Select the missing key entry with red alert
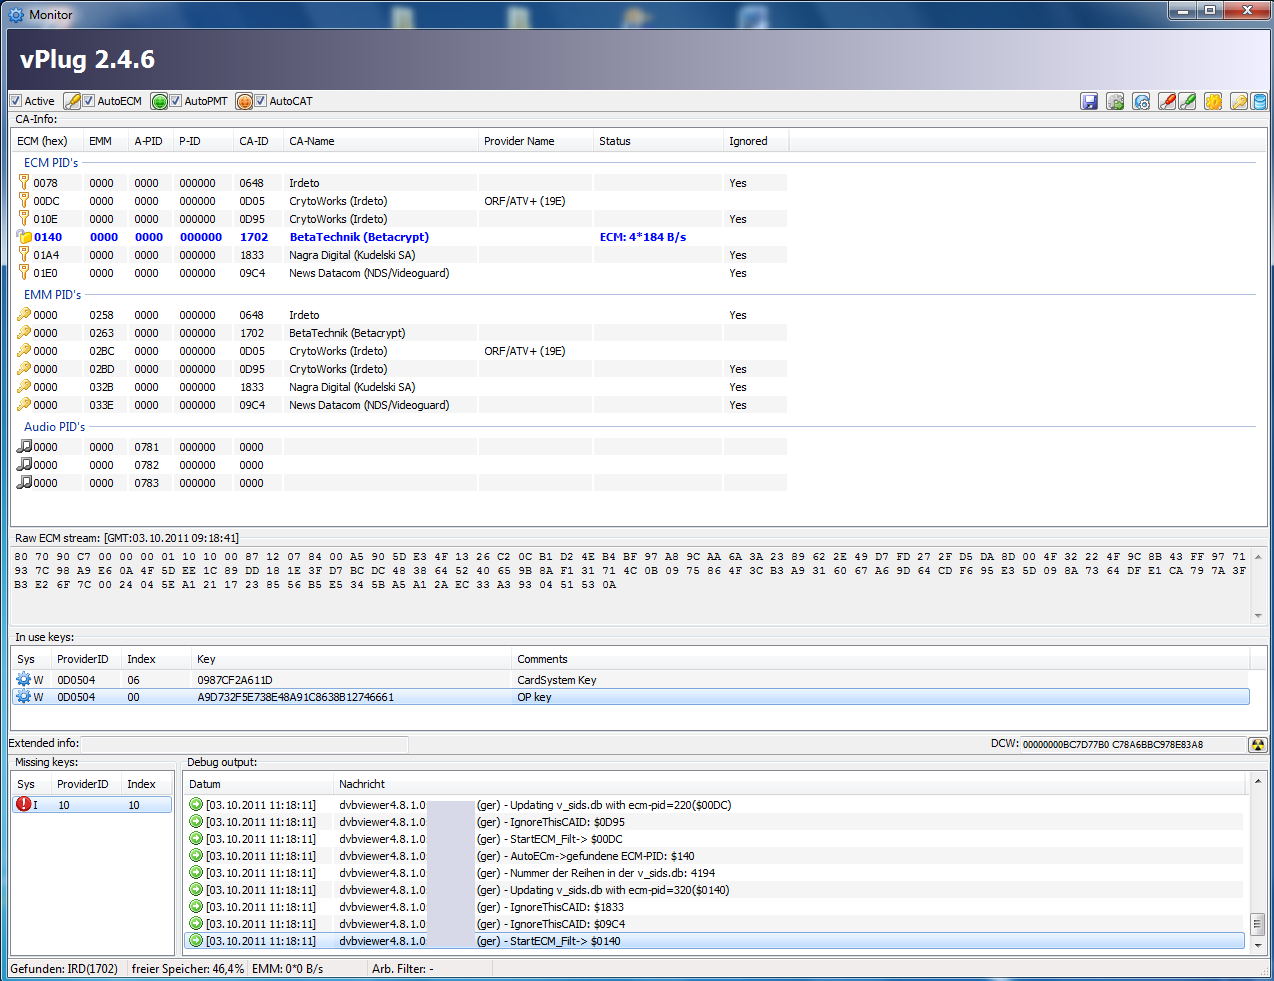This screenshot has height=981, width=1274. tap(90, 805)
